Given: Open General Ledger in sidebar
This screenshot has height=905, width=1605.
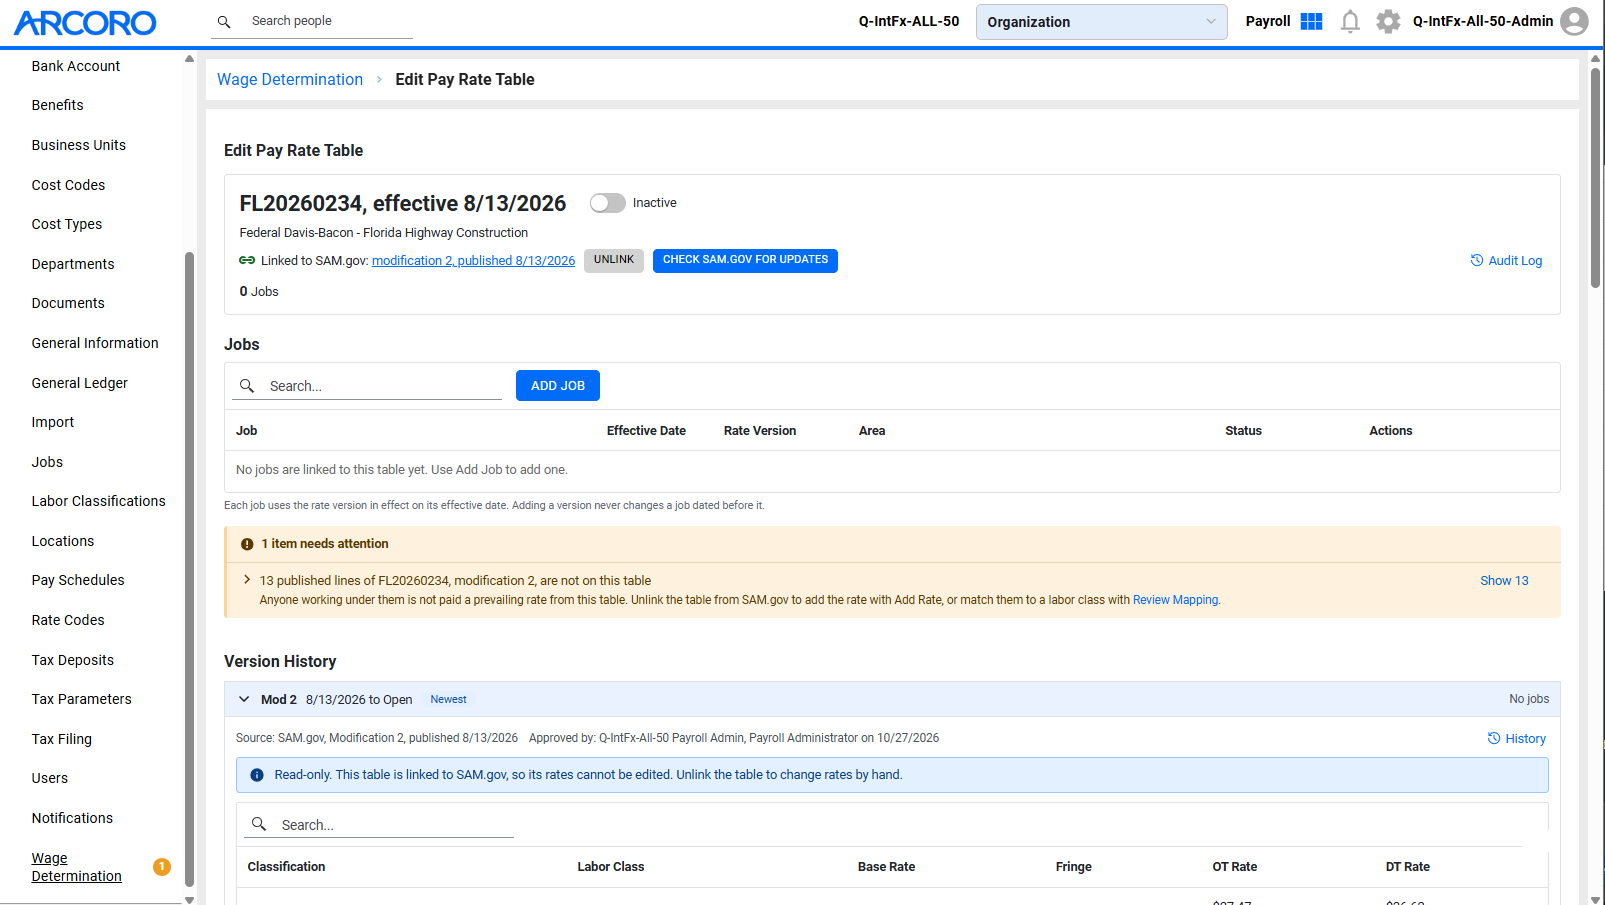Looking at the screenshot, I should pyautogui.click(x=80, y=383).
